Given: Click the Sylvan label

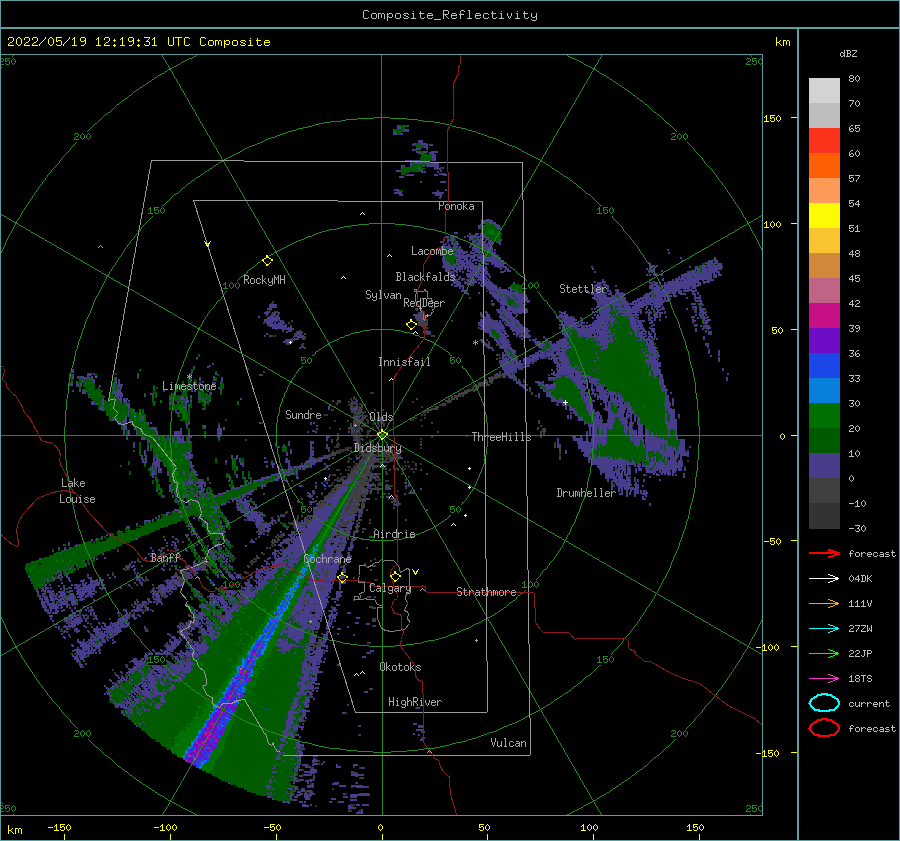Looking at the screenshot, I should click(383, 295).
